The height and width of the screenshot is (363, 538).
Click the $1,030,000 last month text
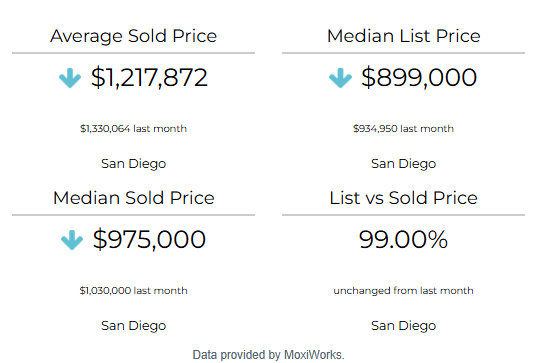point(133,291)
